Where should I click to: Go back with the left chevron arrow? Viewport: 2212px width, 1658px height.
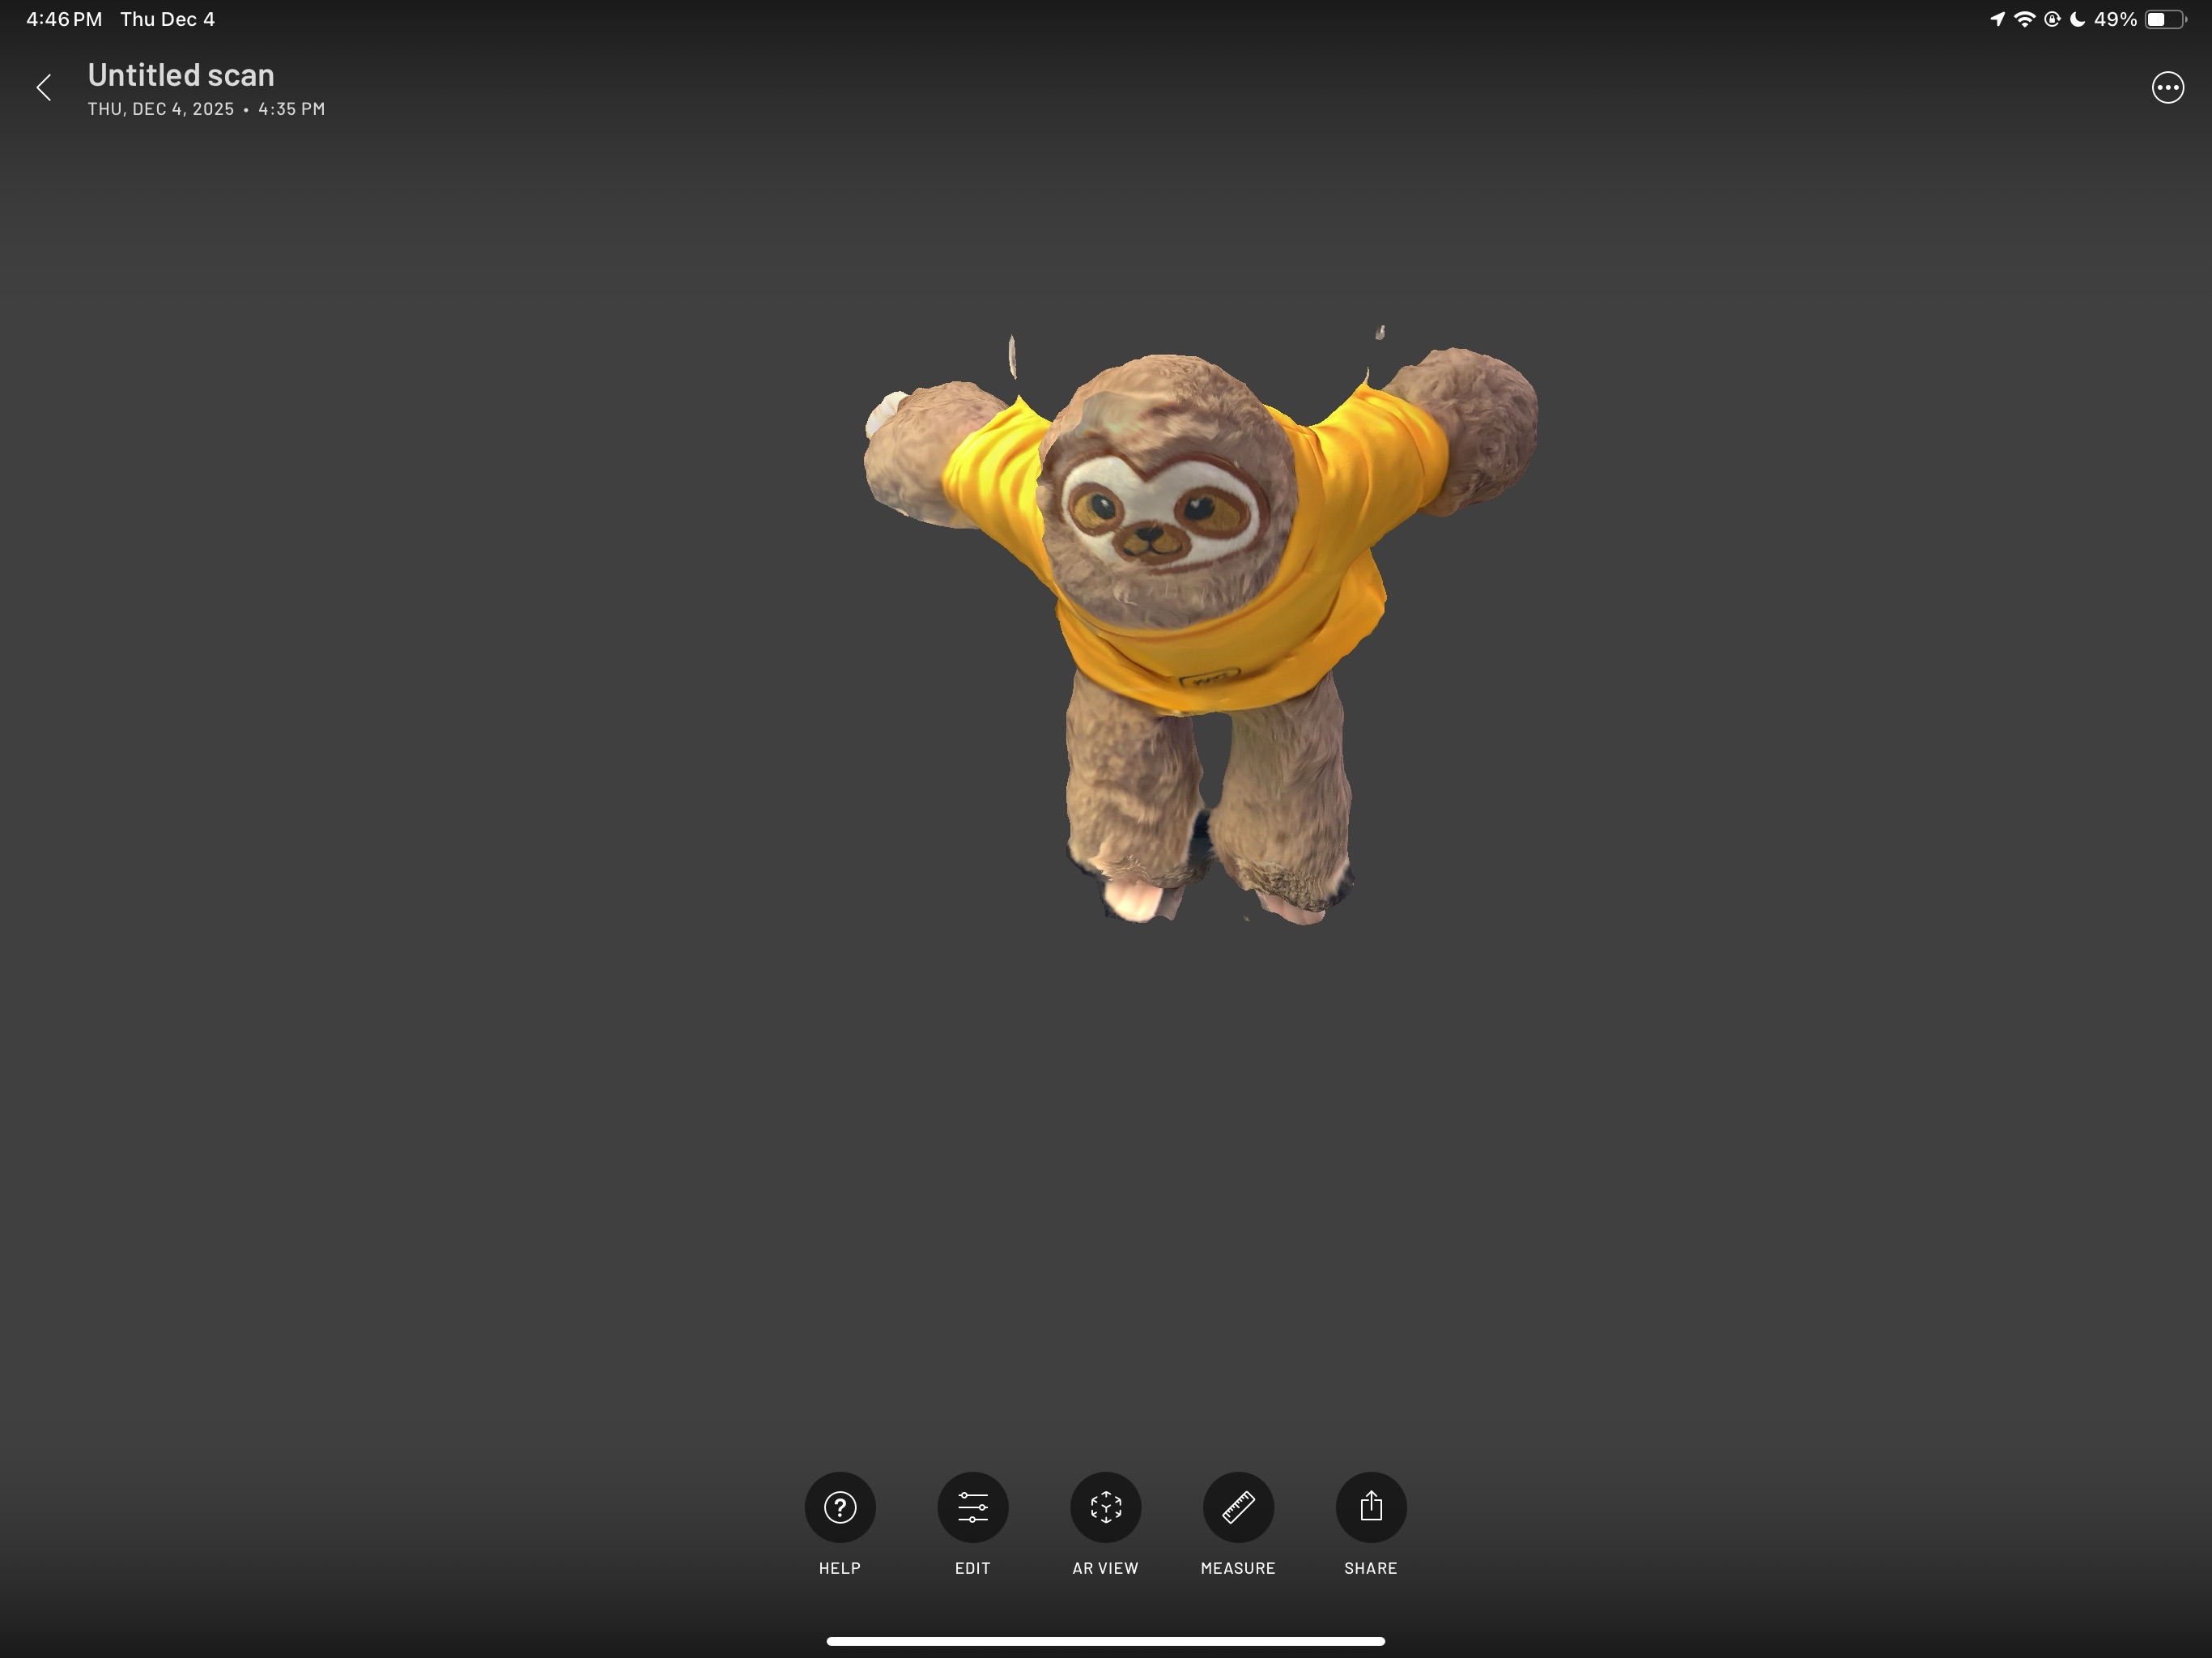45,88
